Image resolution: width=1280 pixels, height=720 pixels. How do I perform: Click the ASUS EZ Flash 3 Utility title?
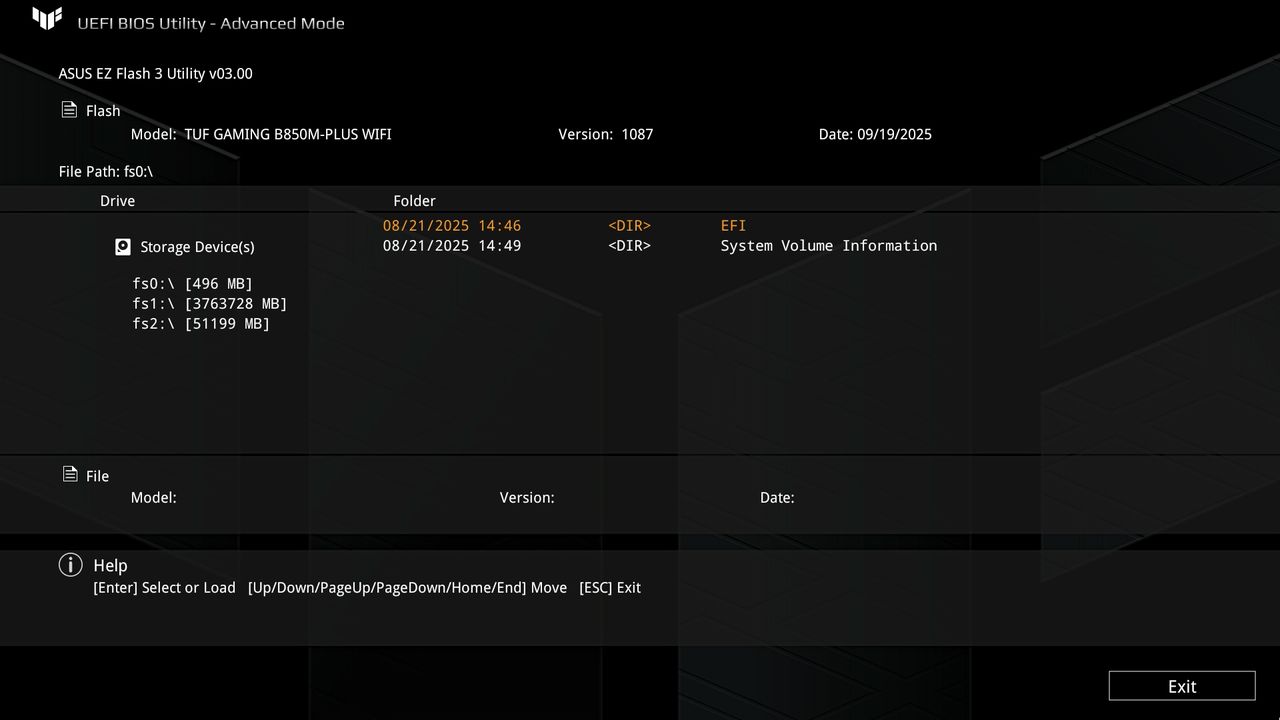tap(155, 73)
